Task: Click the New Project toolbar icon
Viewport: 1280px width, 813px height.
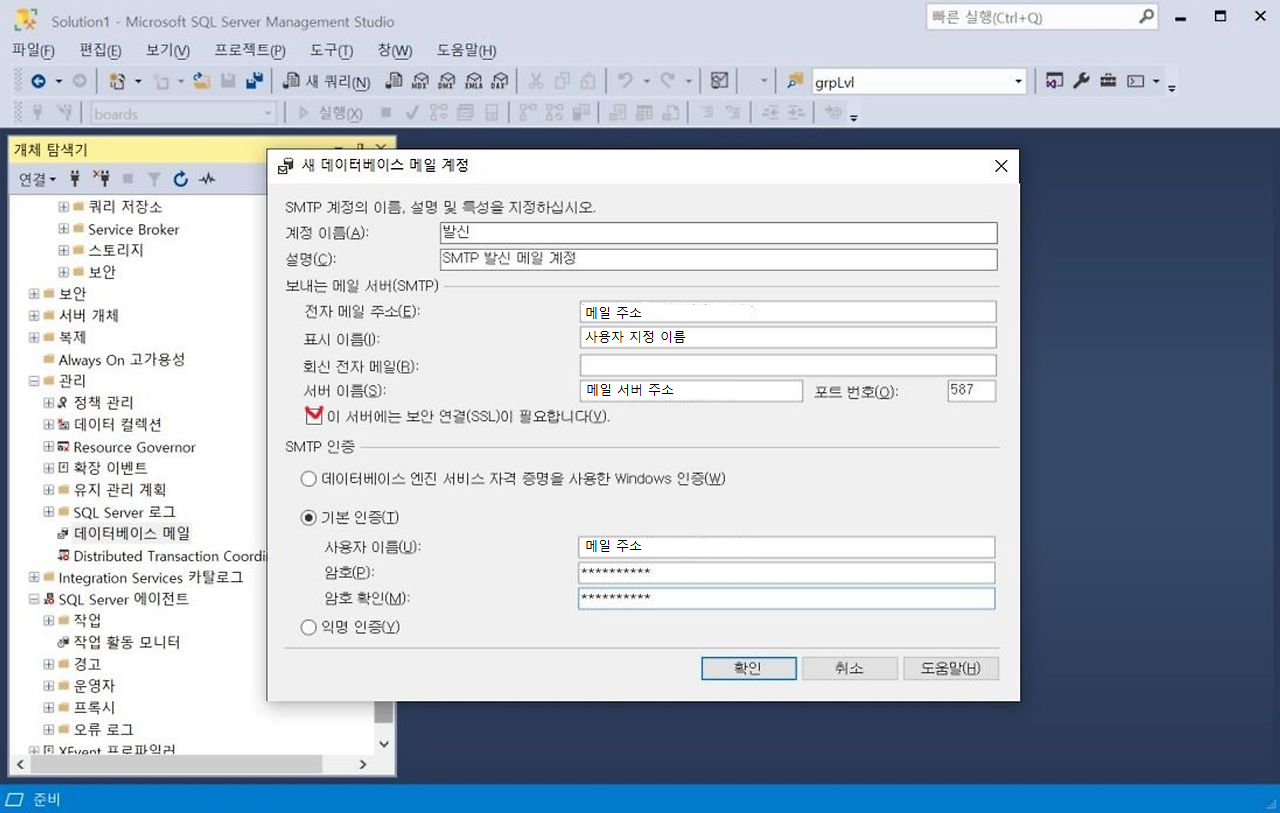Action: click(x=117, y=82)
